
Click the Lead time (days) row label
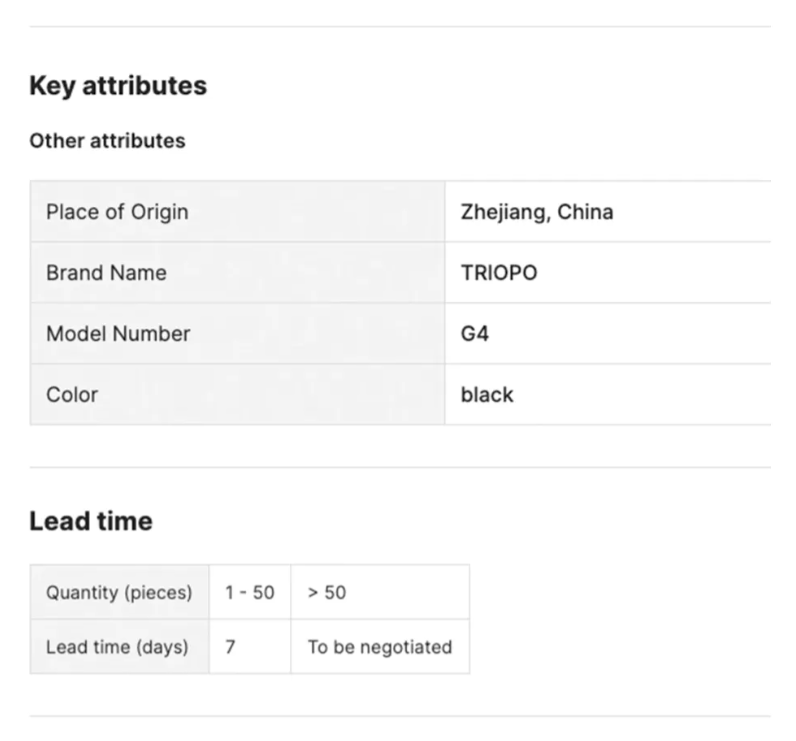[117, 647]
